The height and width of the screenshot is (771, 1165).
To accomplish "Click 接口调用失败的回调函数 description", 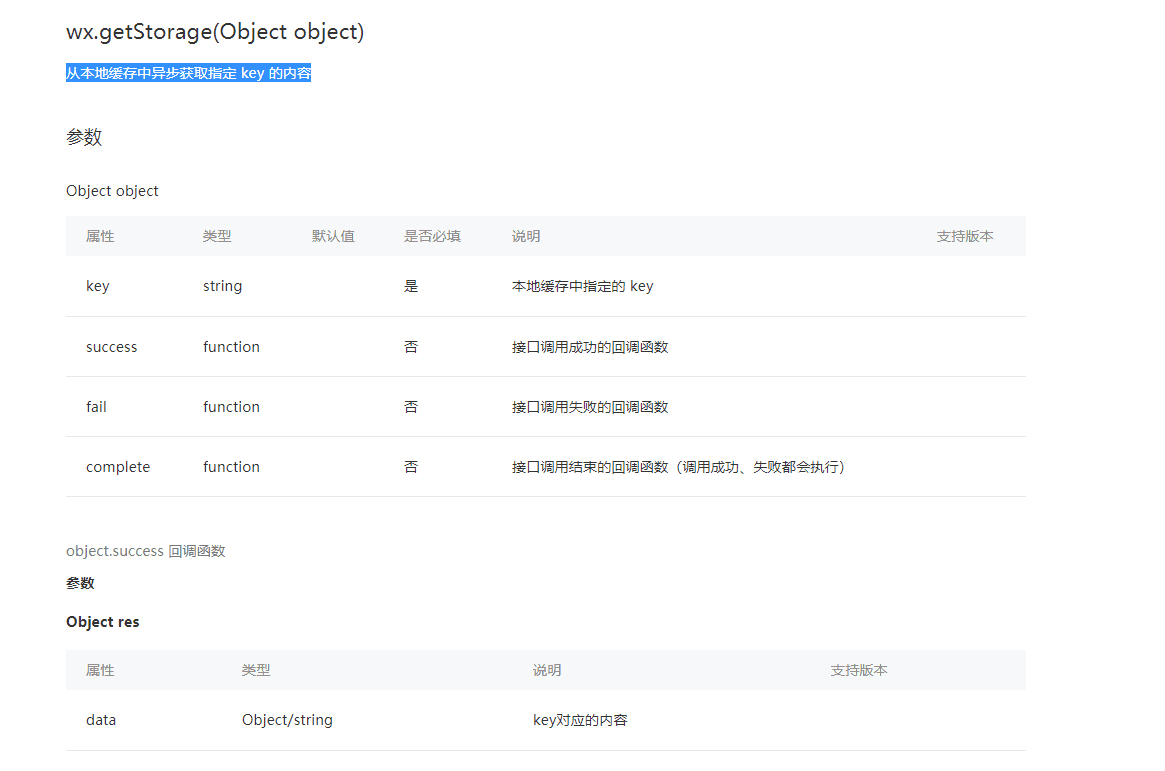I will pyautogui.click(x=590, y=407).
